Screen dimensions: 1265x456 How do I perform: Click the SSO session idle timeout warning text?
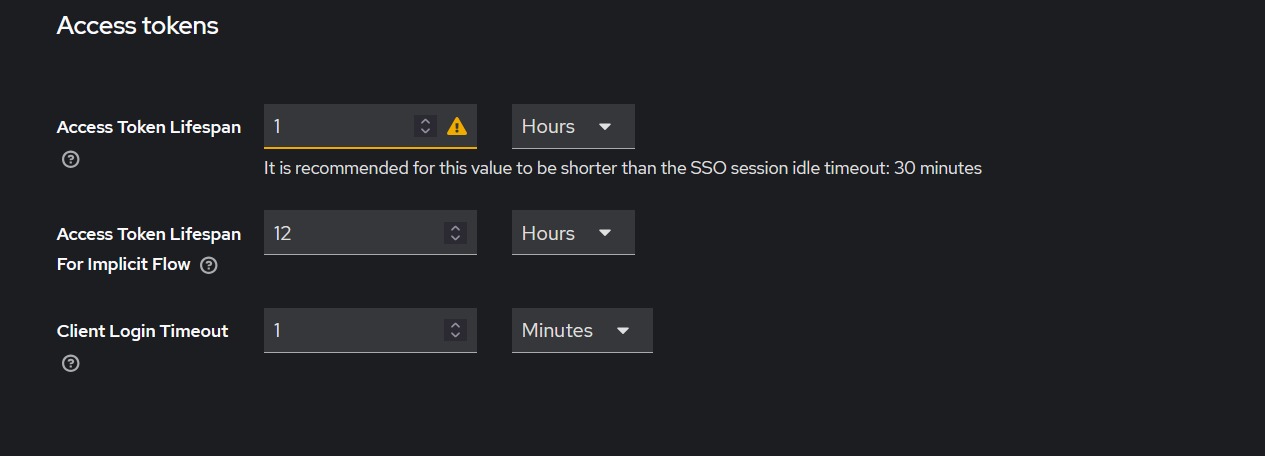click(622, 169)
